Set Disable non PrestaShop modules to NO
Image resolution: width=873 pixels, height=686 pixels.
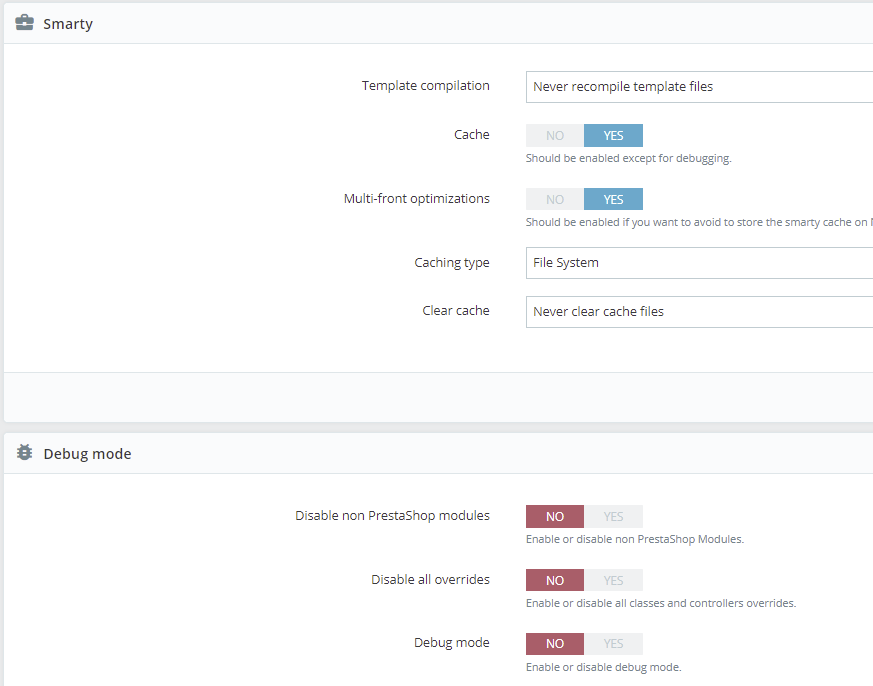point(555,517)
